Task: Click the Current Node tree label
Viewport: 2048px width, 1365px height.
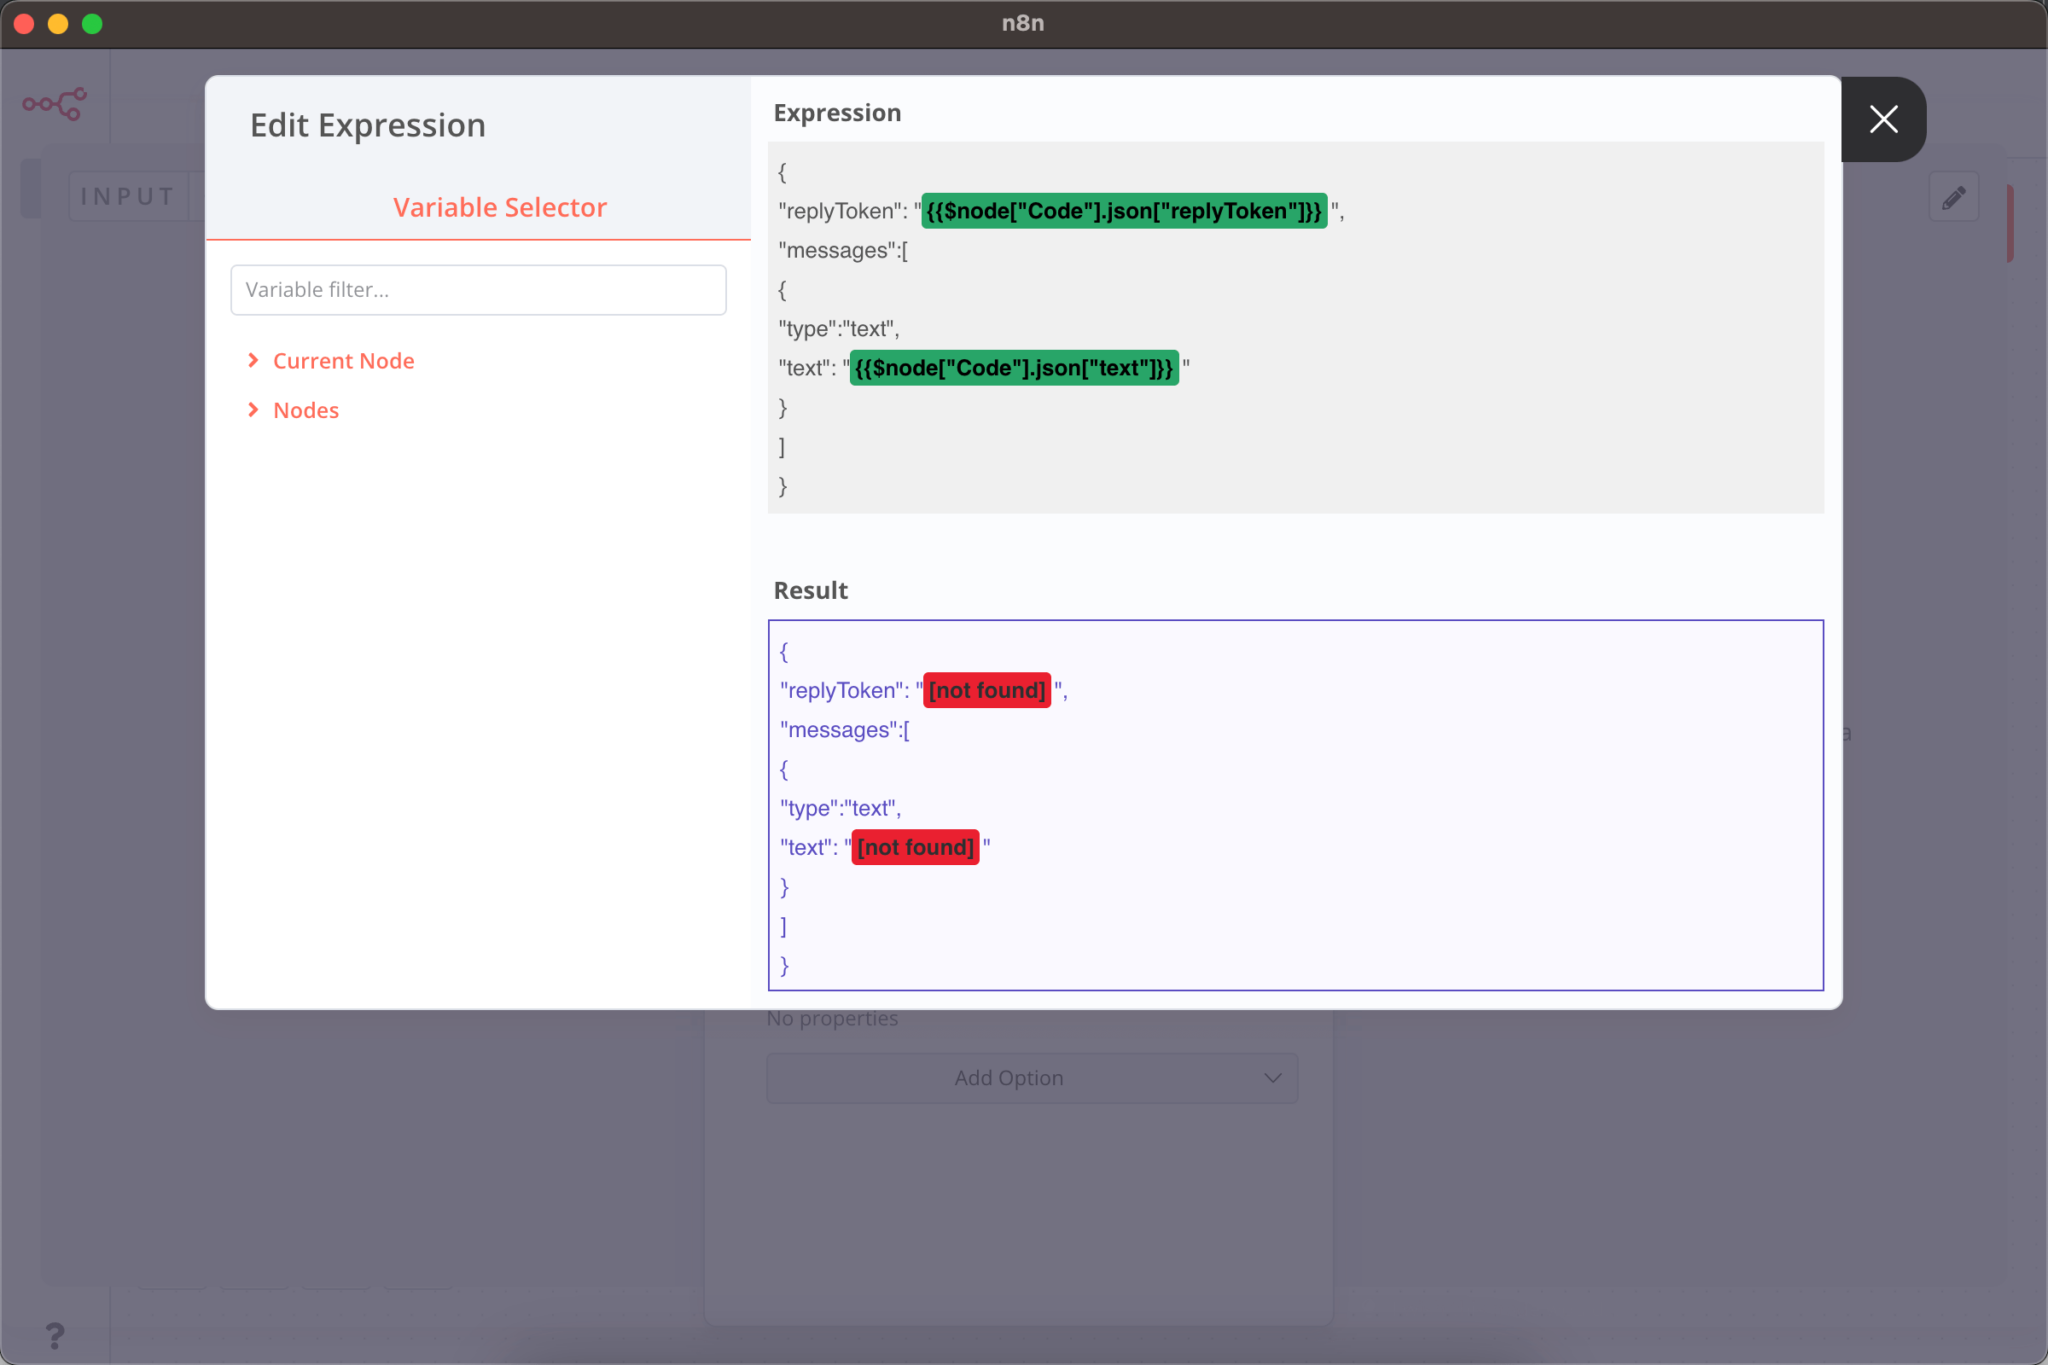Action: pyautogui.click(x=343, y=360)
